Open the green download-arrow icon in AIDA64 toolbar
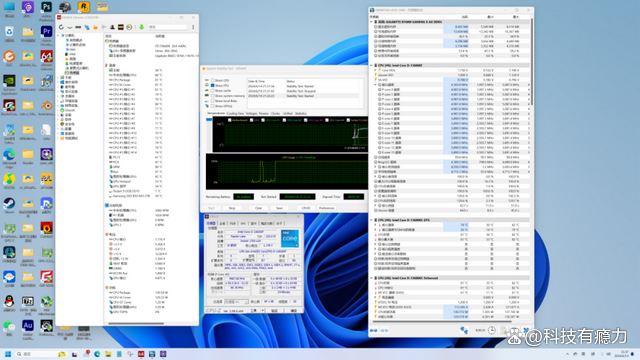This screenshot has width=640, height=360. [x=141, y=27]
